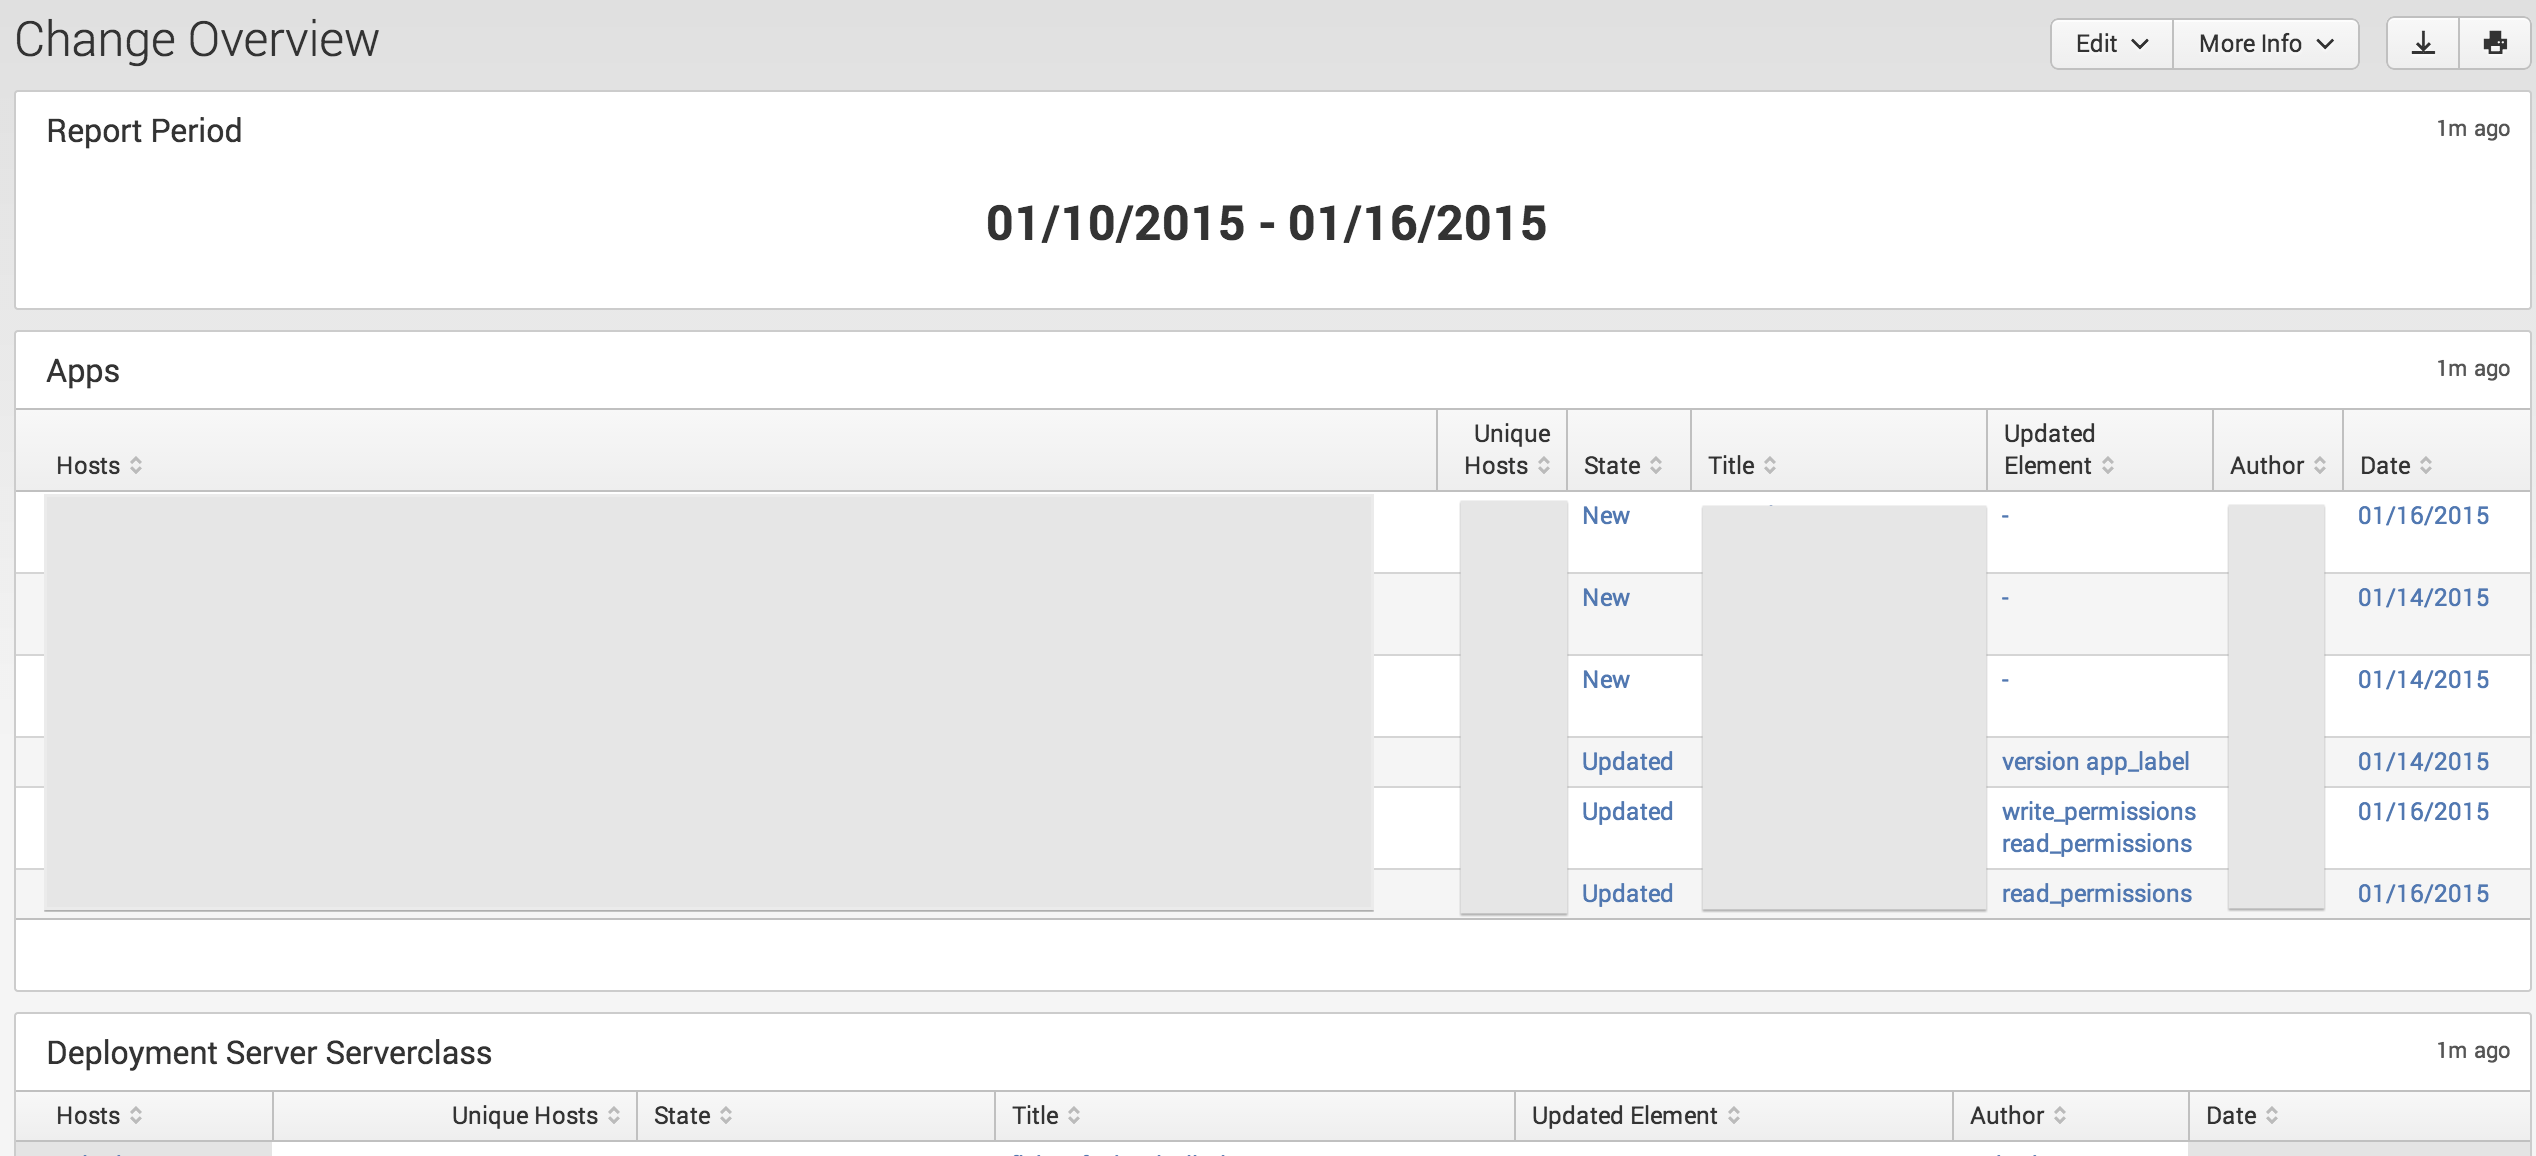
Task: Click the write_permissions read_permissions entry
Action: (2098, 827)
